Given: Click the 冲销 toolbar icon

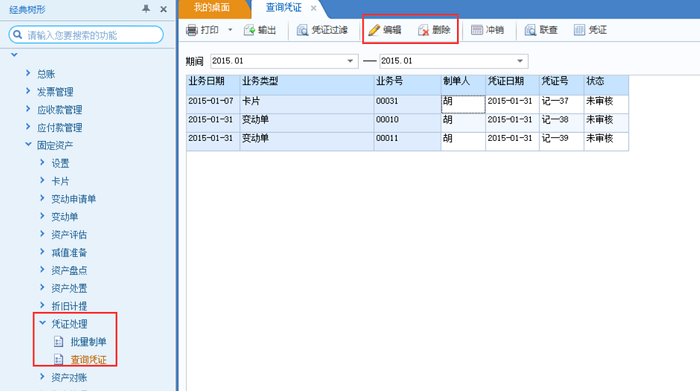Looking at the screenshot, I should 477,30.
